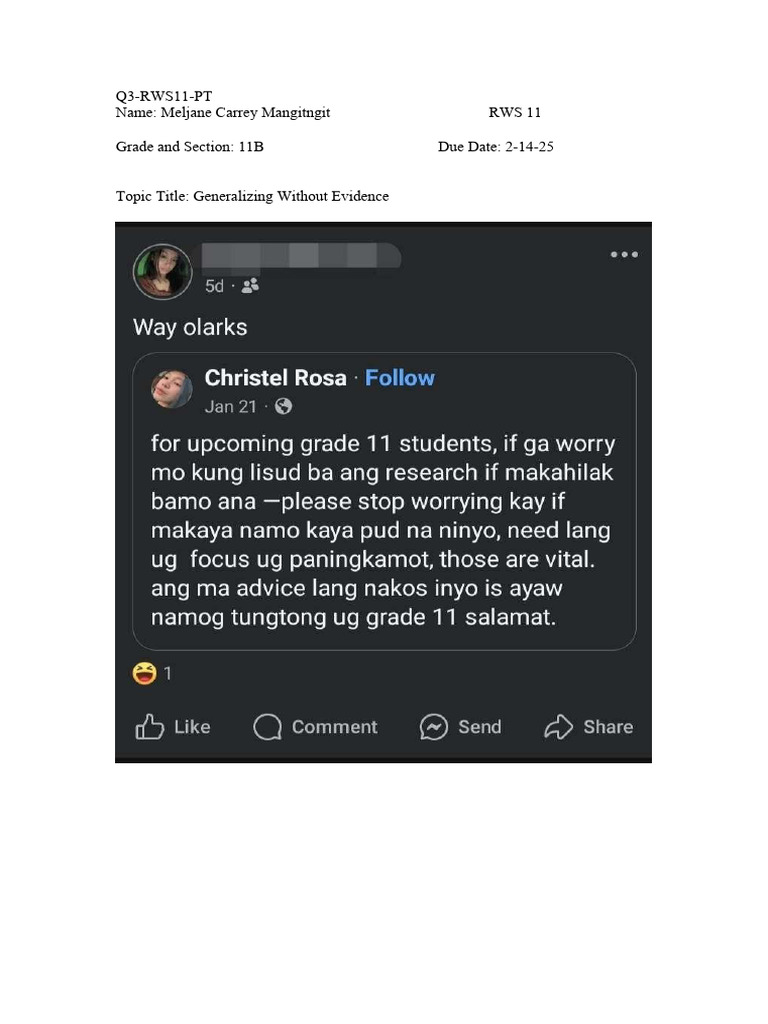Open the sharer's profile picture at top

(x=162, y=271)
